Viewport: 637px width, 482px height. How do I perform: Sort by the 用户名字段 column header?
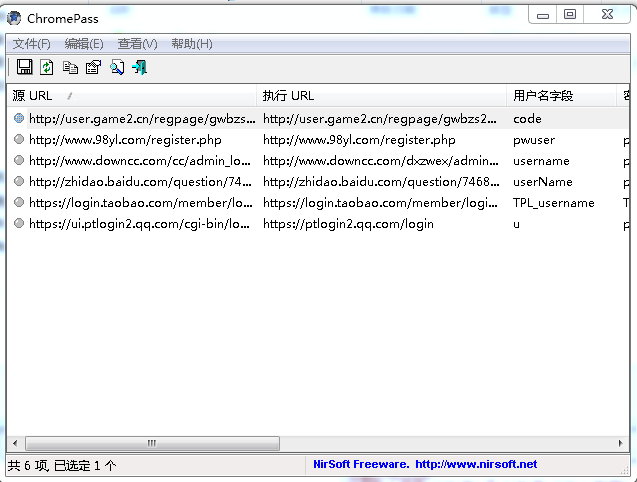560,96
